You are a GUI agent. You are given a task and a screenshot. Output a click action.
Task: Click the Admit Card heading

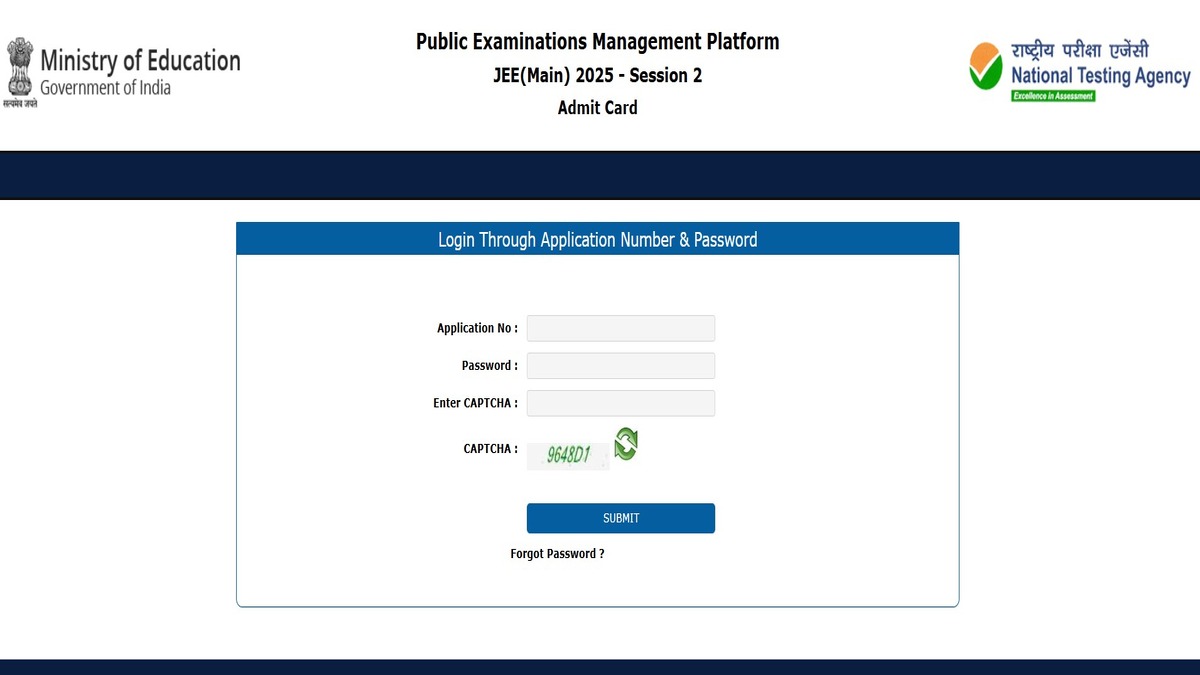(597, 108)
